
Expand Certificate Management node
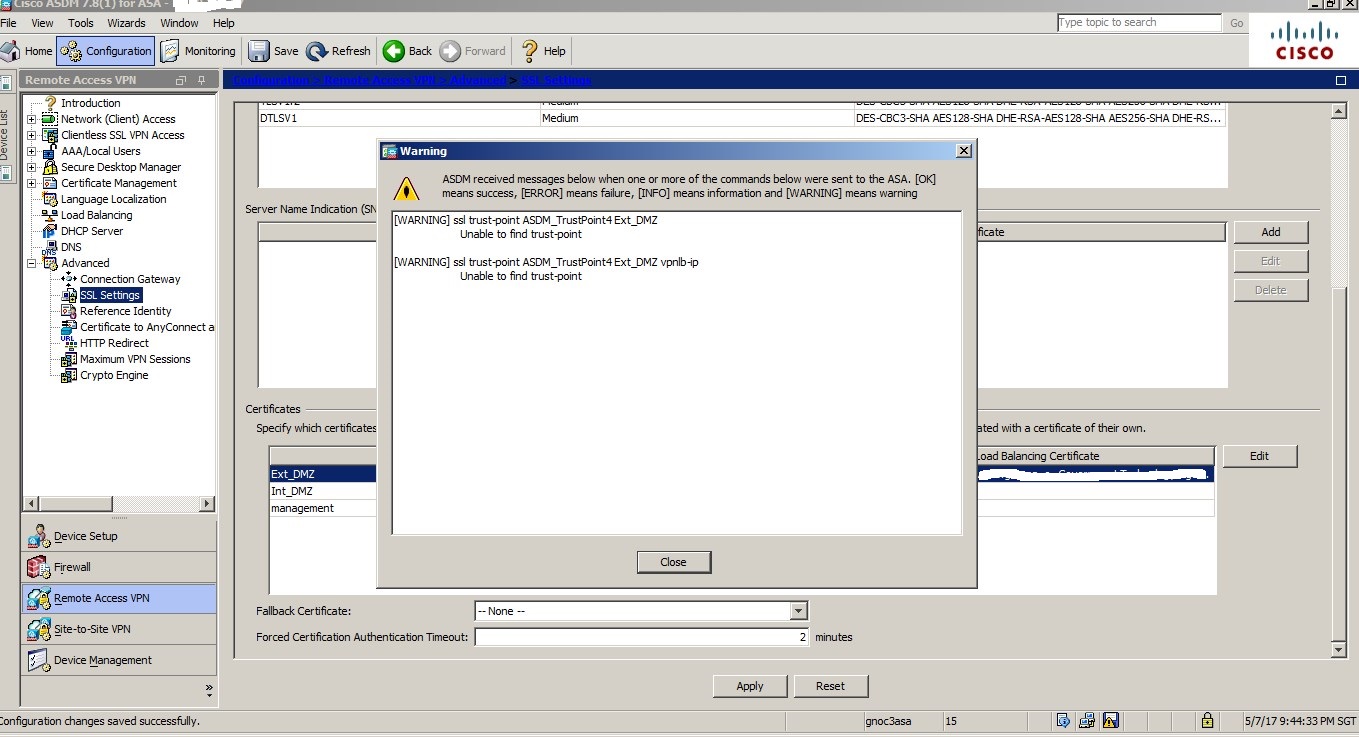pos(32,183)
